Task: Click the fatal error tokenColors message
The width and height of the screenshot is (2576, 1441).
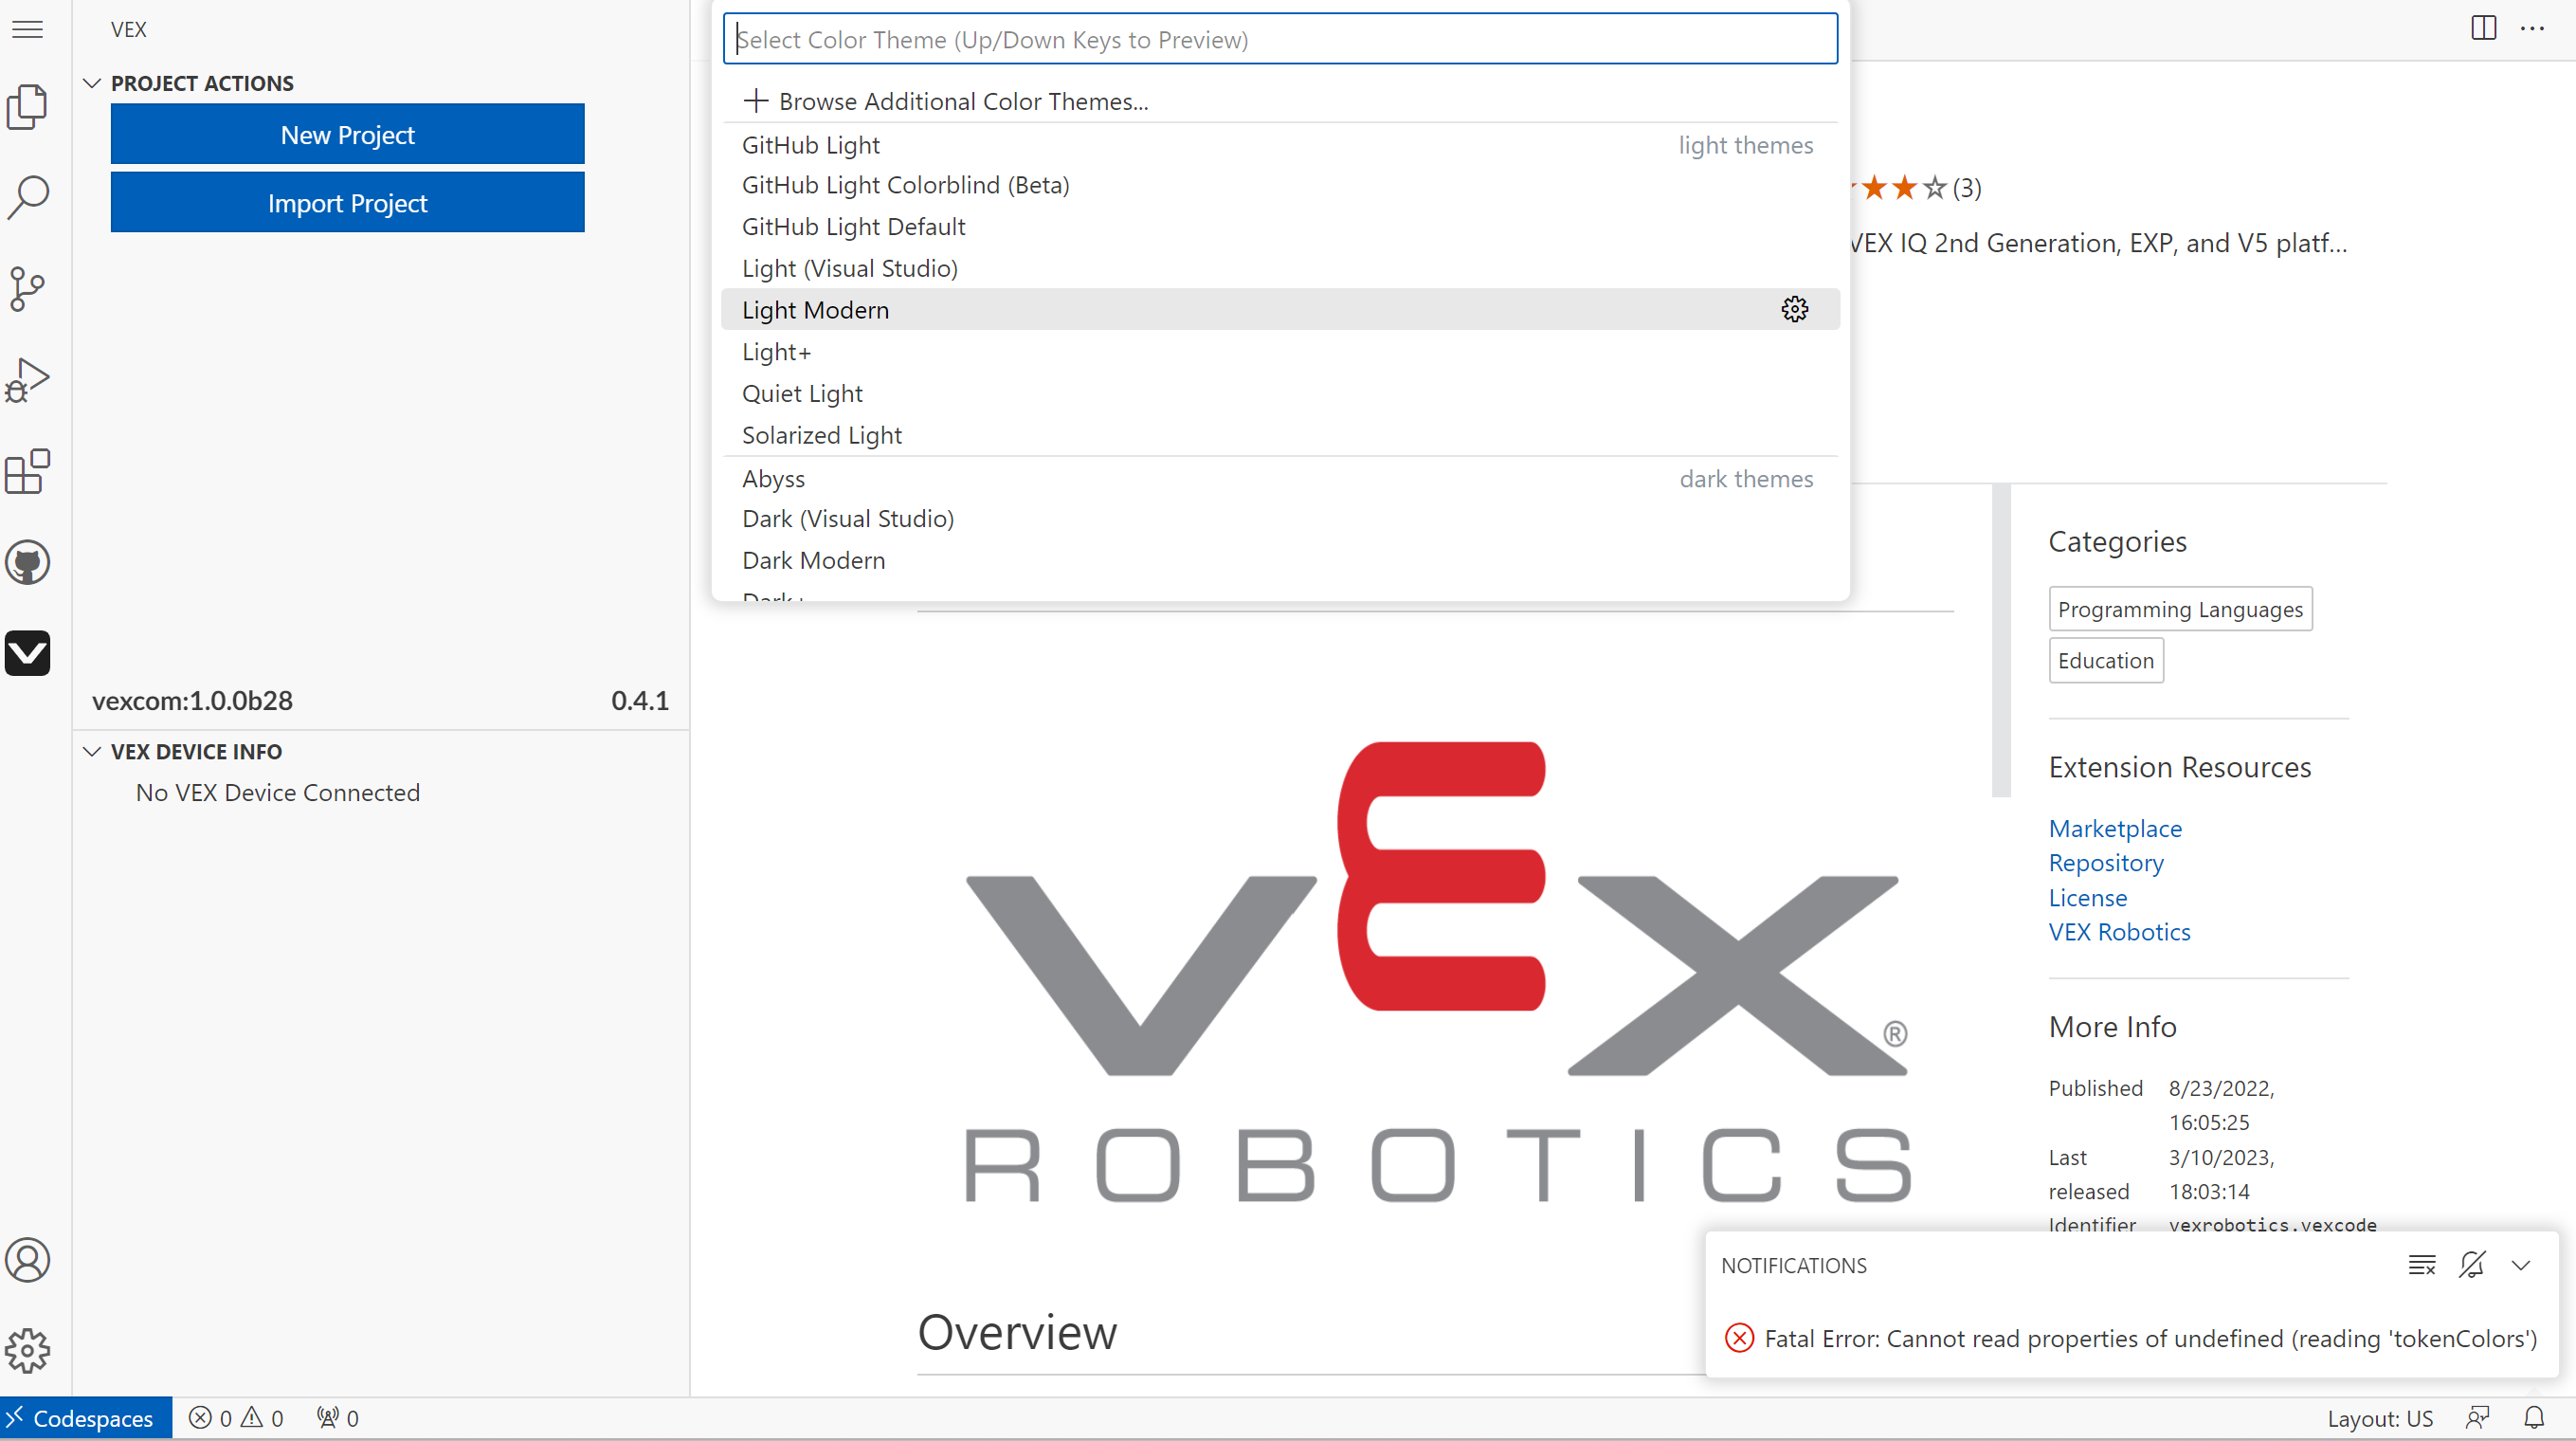Action: click(x=2151, y=1338)
